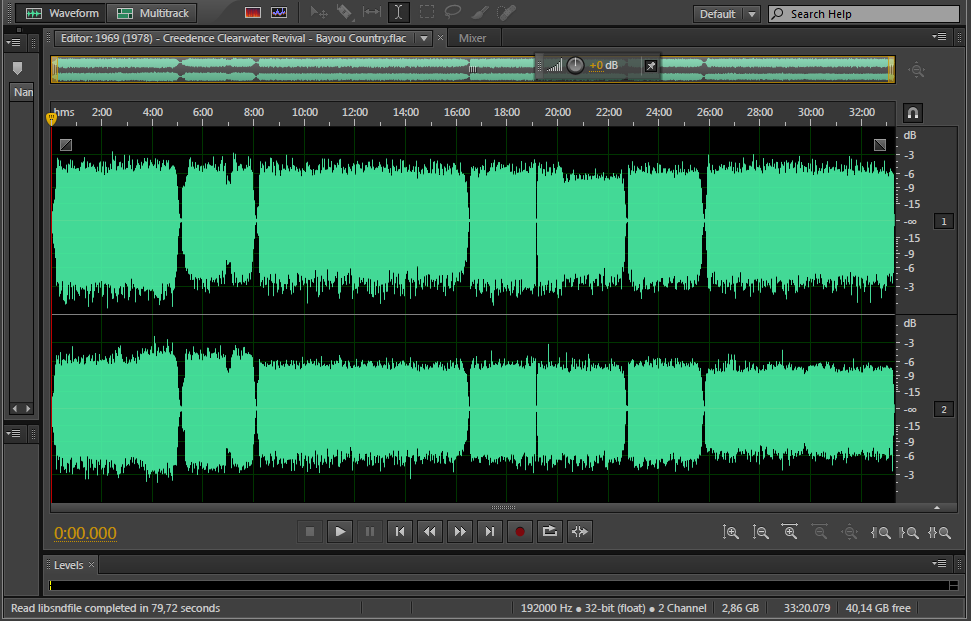
Task: Start recording with the Record button
Action: (520, 531)
